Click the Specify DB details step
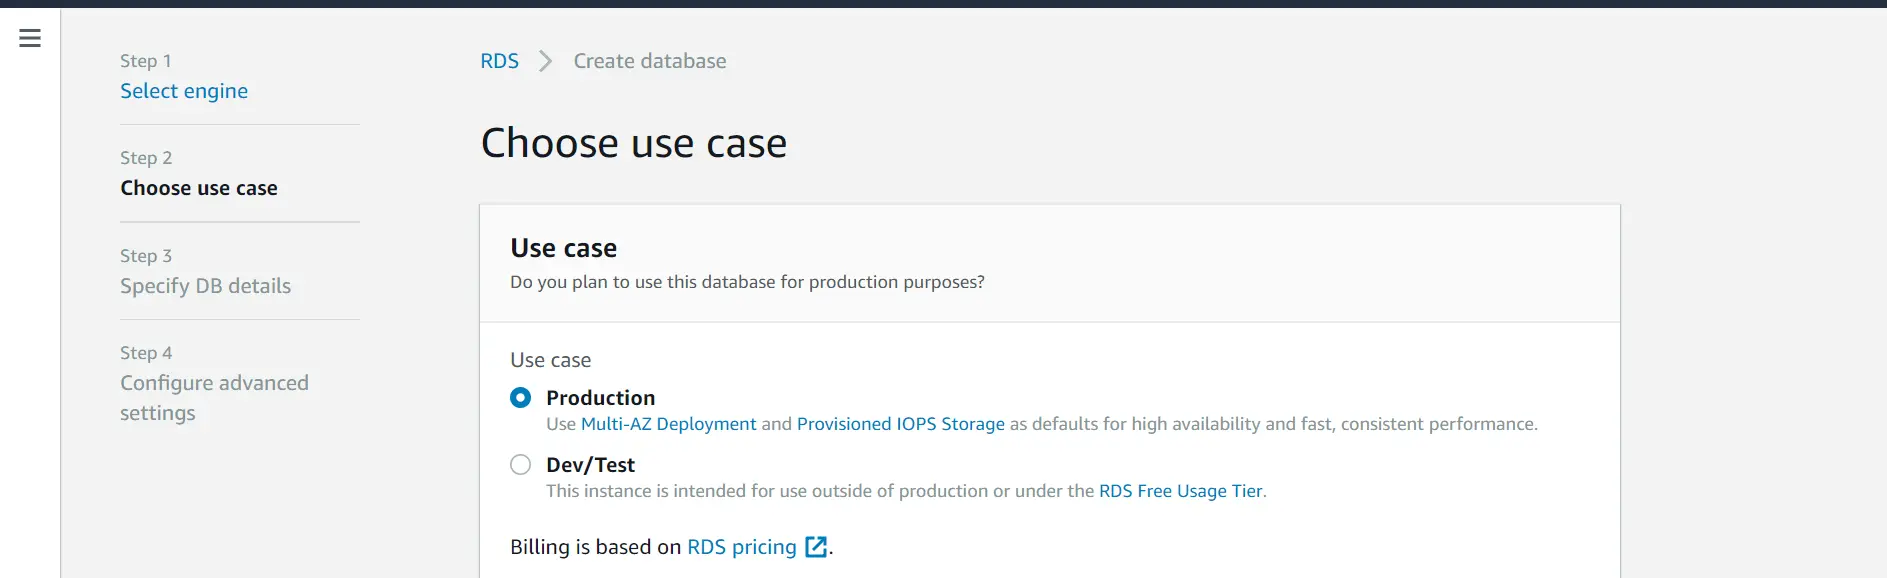 pos(205,286)
